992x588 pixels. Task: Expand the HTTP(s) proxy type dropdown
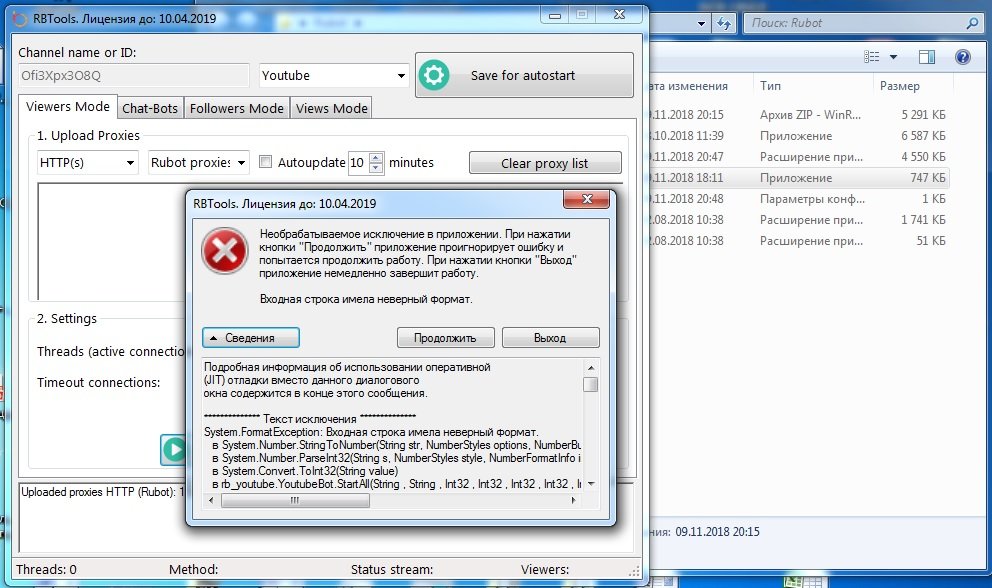[x=88, y=162]
